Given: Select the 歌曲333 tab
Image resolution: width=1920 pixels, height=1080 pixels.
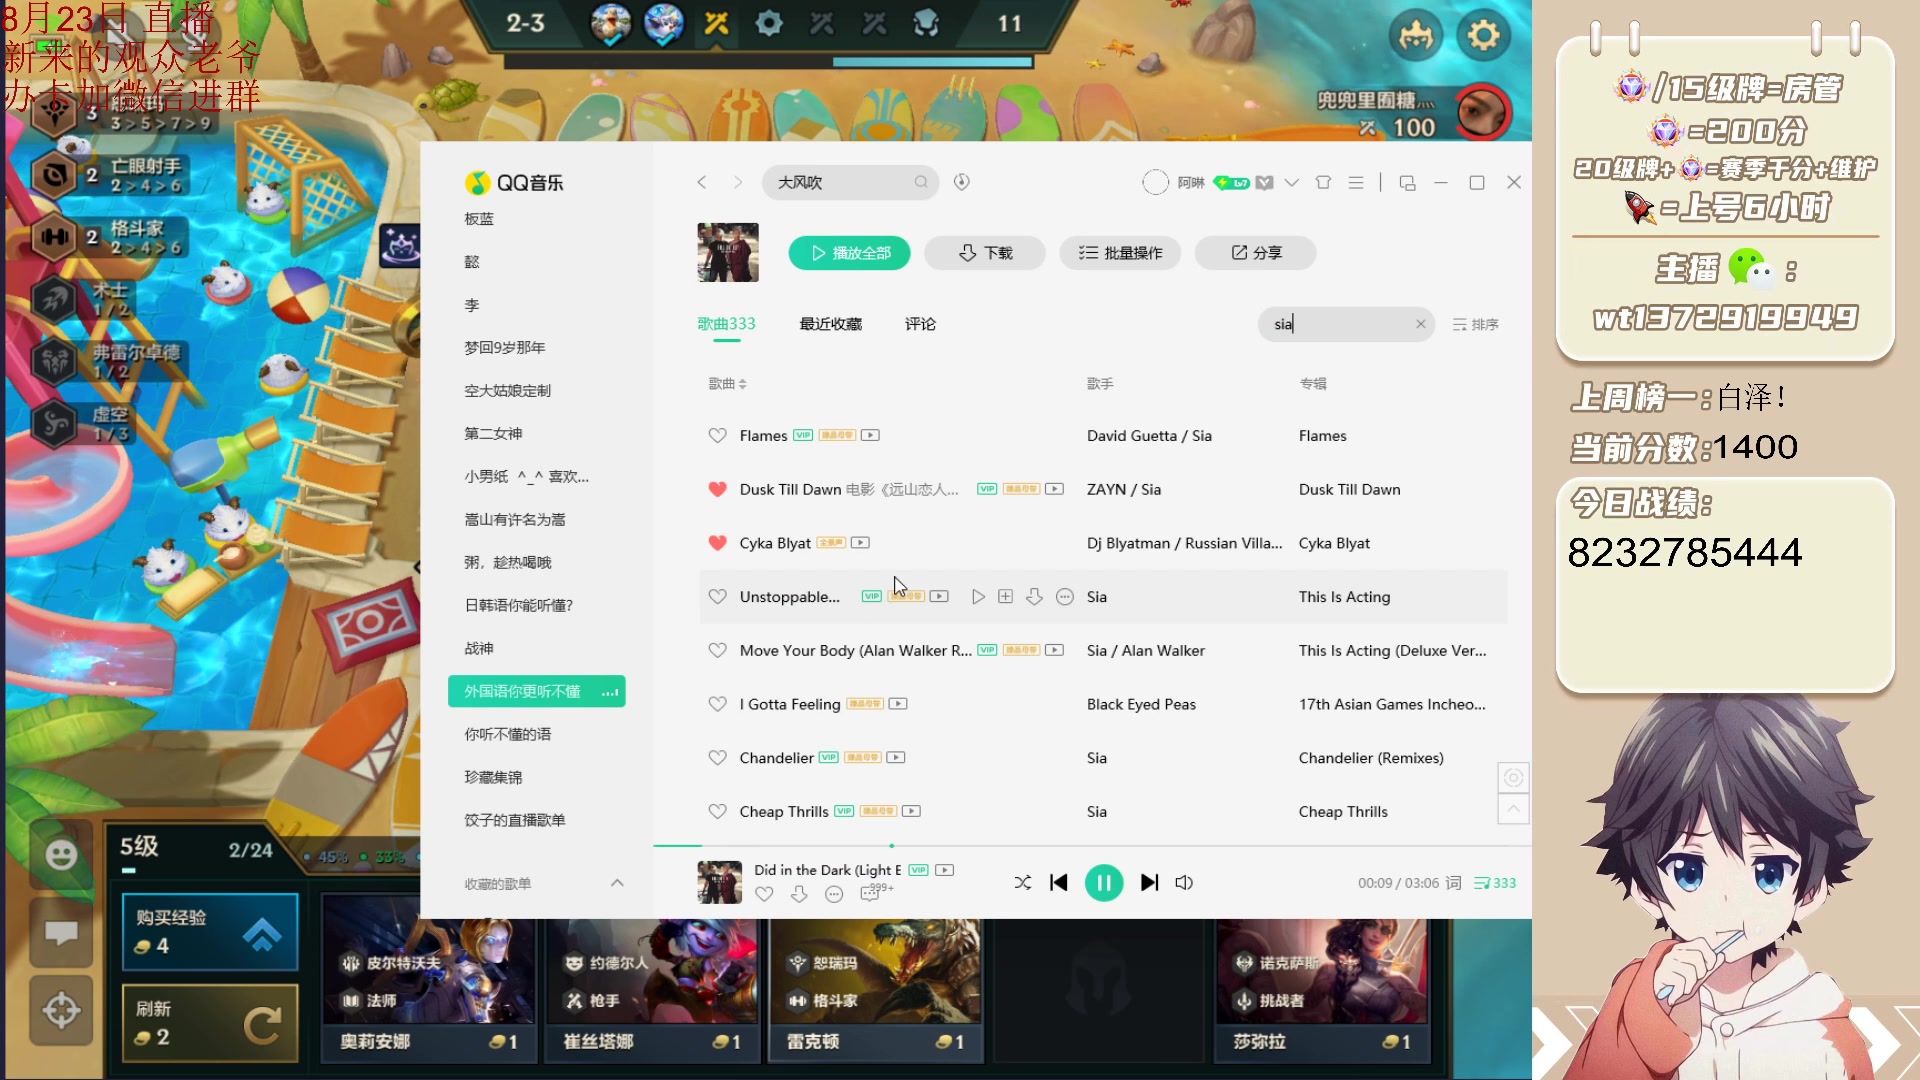Looking at the screenshot, I should pyautogui.click(x=726, y=324).
